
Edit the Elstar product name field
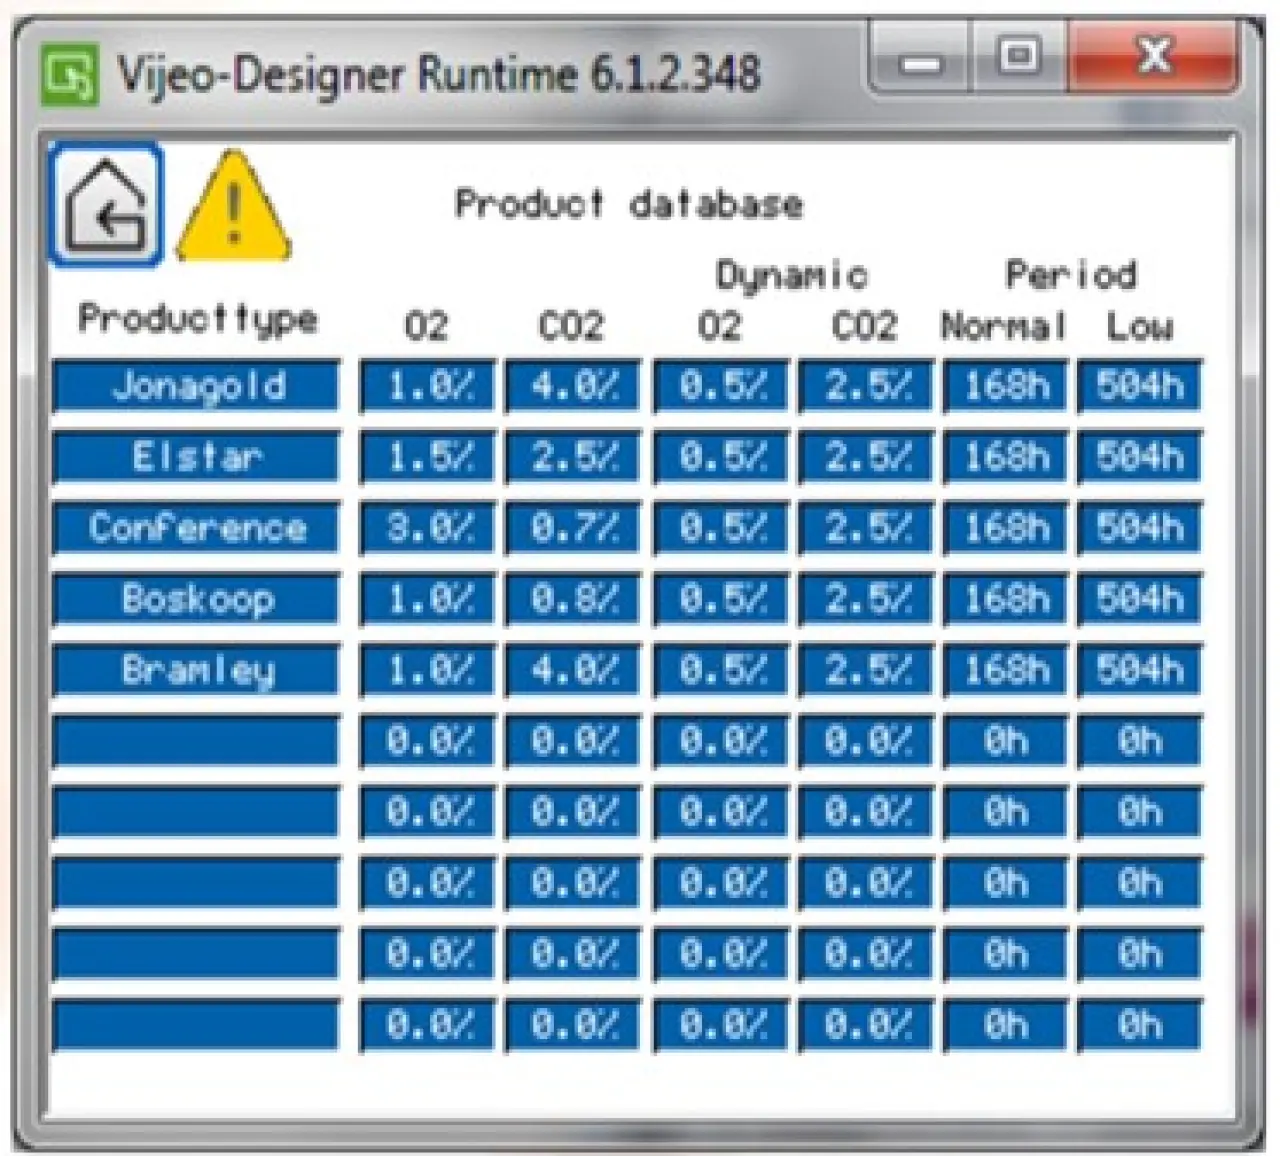click(197, 457)
